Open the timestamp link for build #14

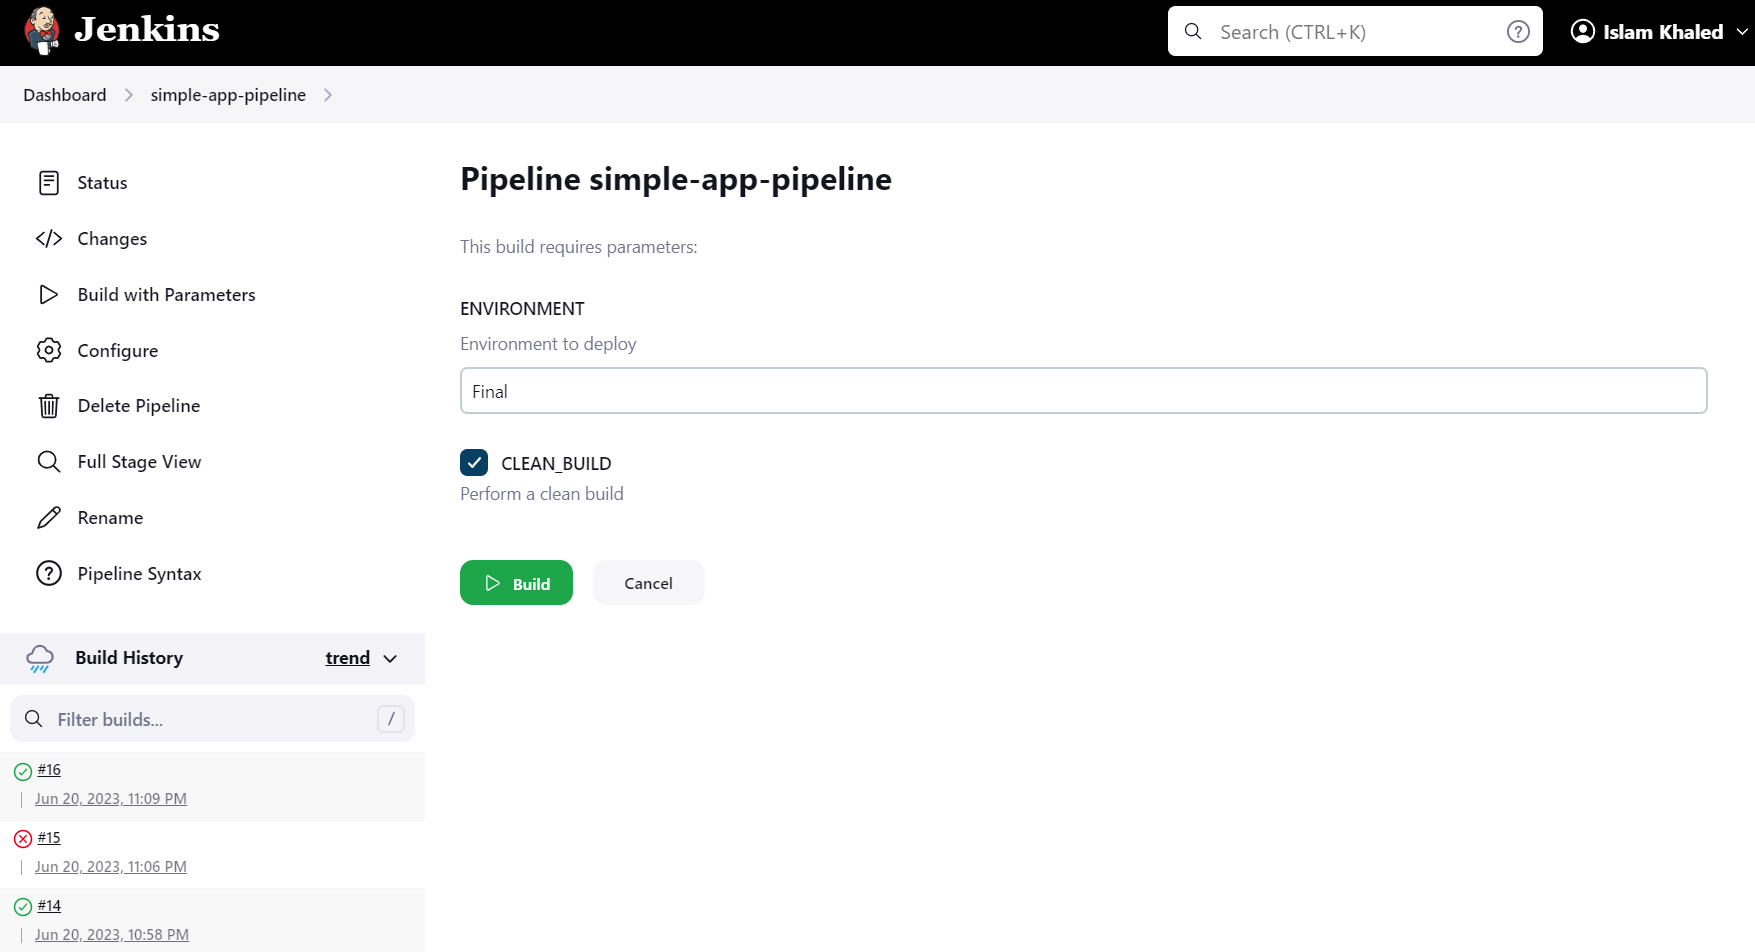[x=110, y=934]
